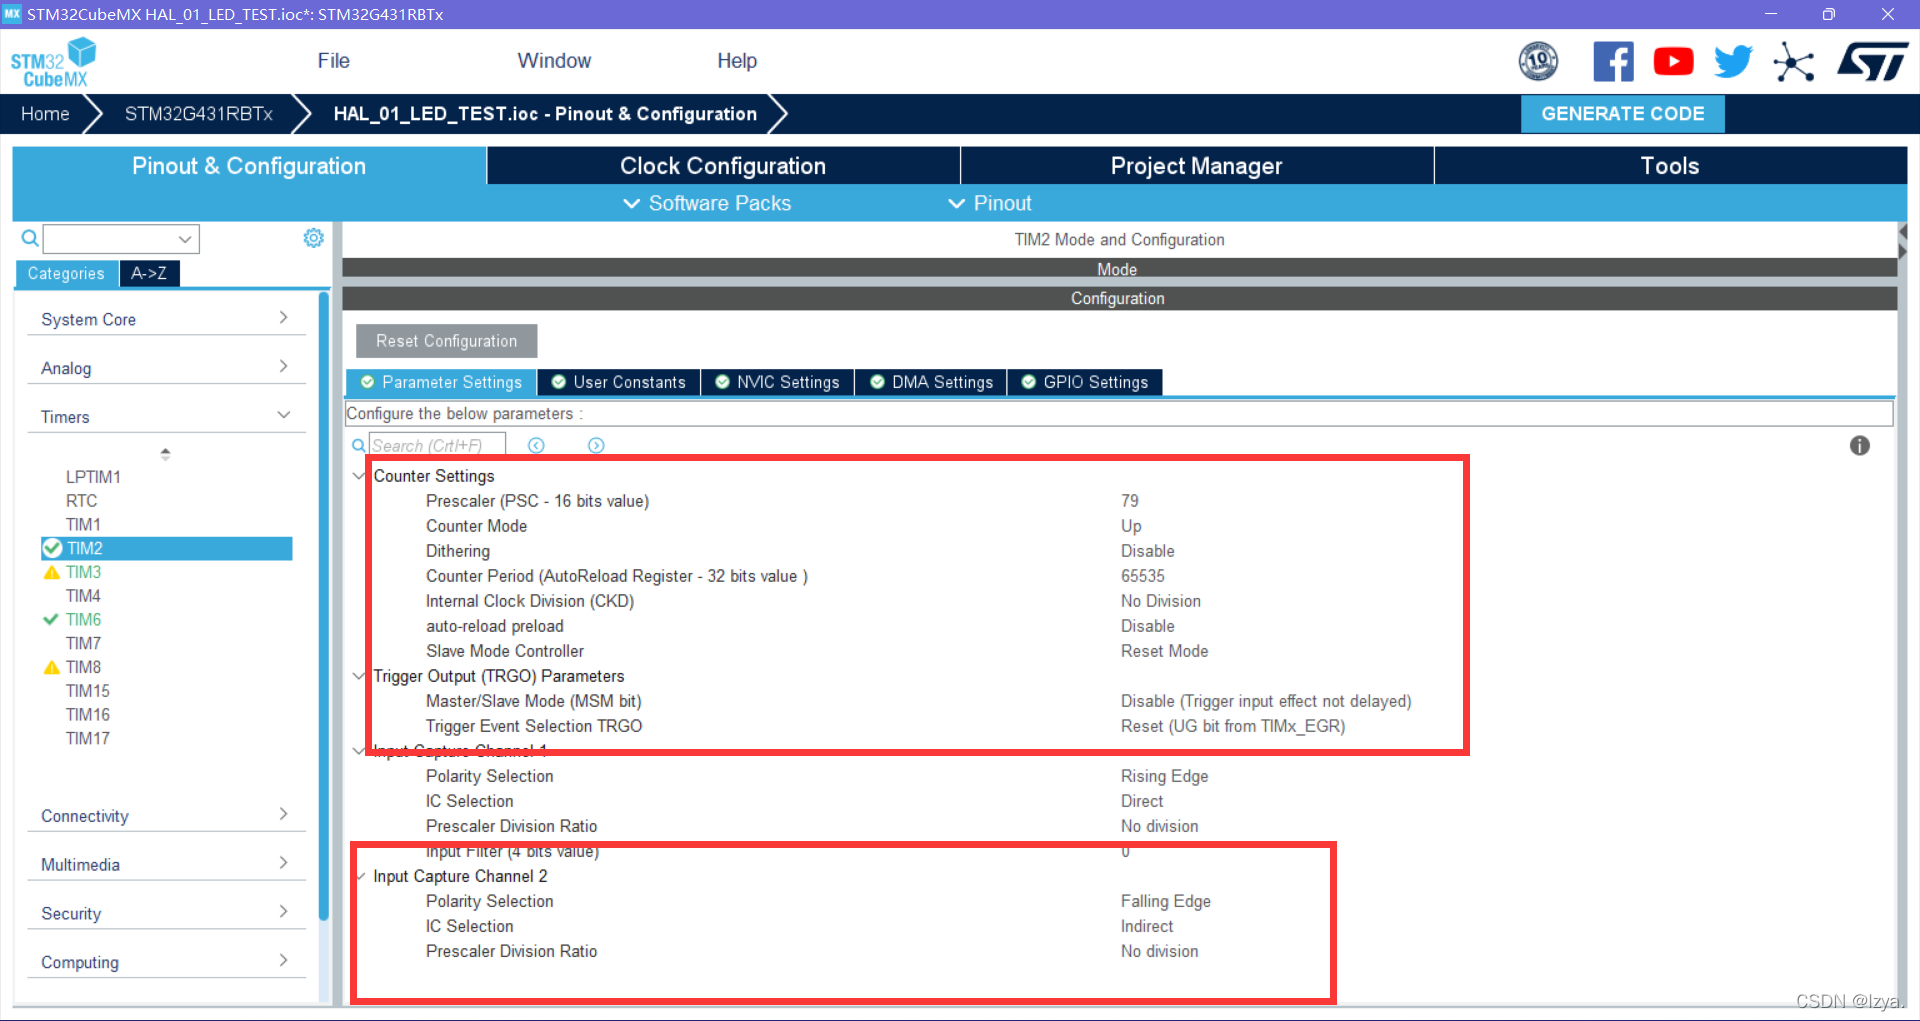Open the GPIO Settings tab
The height and width of the screenshot is (1021, 1920).
[x=1085, y=382]
